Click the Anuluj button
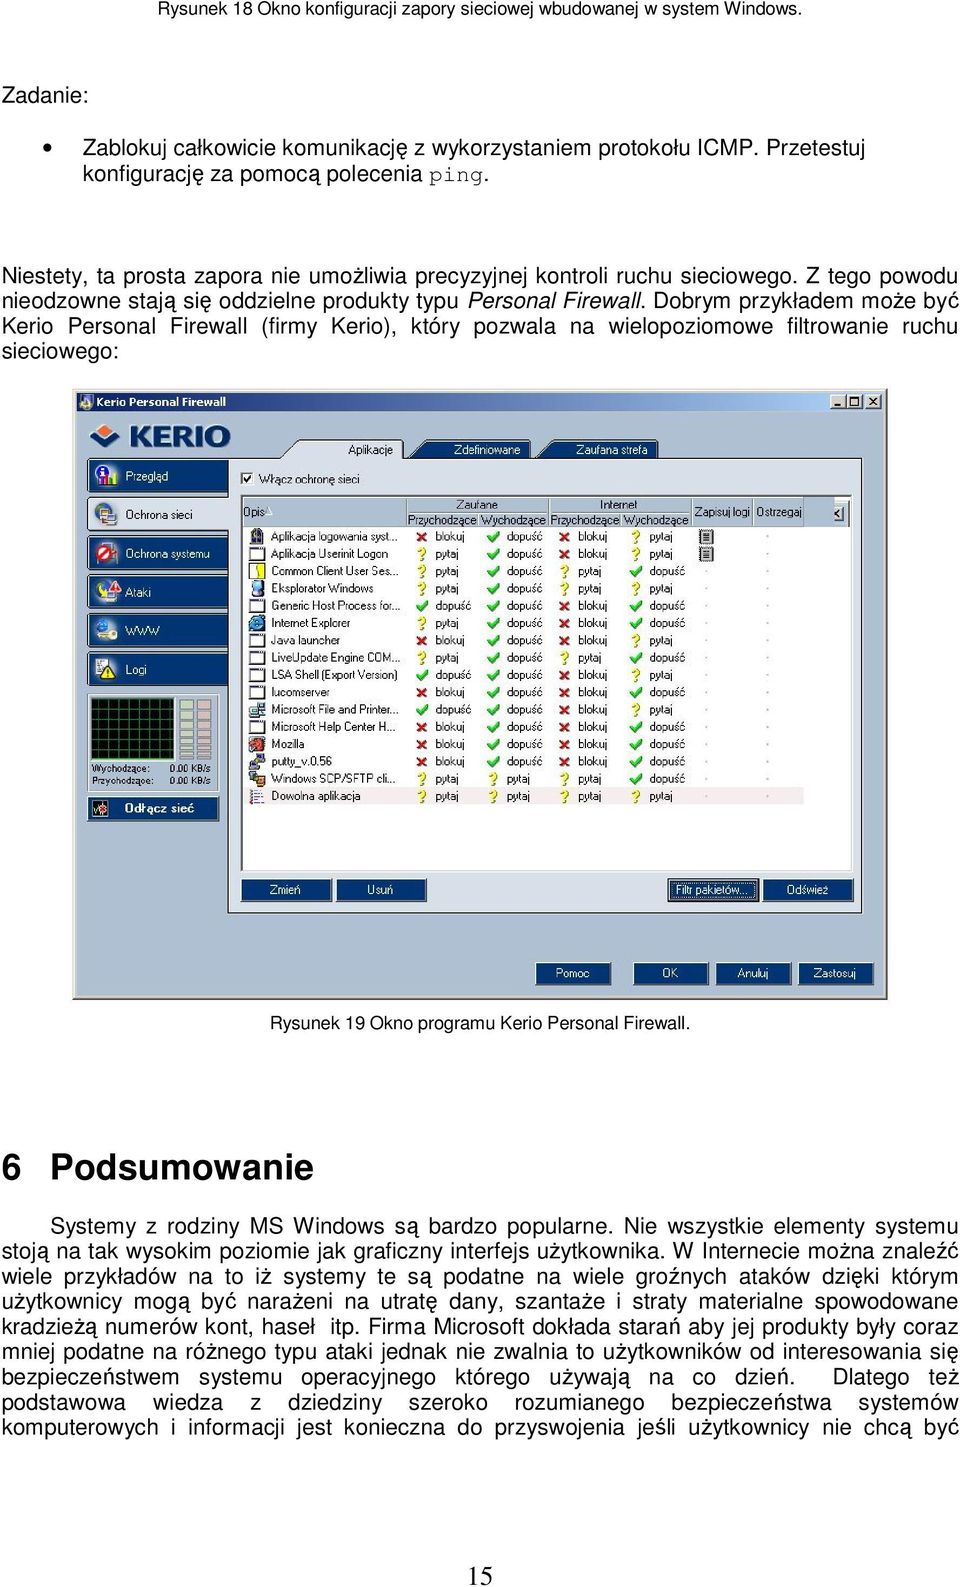The width and height of the screenshot is (960, 1587). [x=752, y=973]
